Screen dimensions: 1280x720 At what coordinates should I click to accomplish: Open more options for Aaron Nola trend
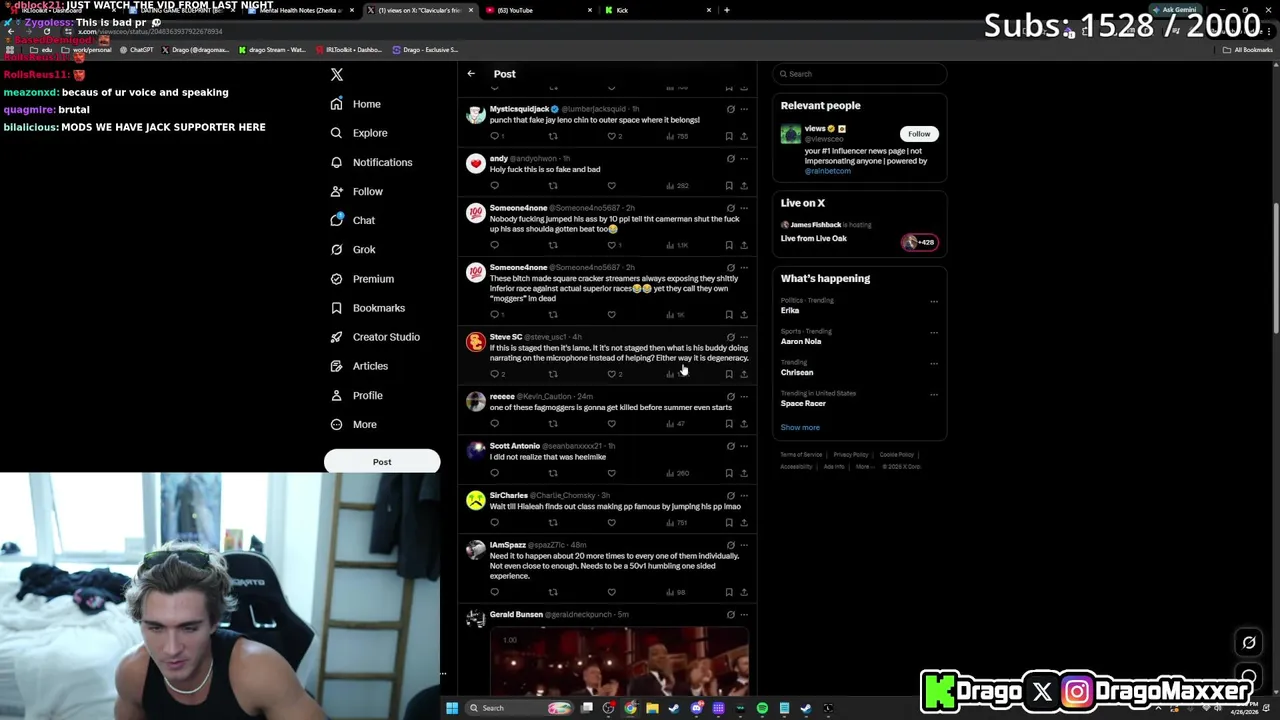(x=934, y=332)
